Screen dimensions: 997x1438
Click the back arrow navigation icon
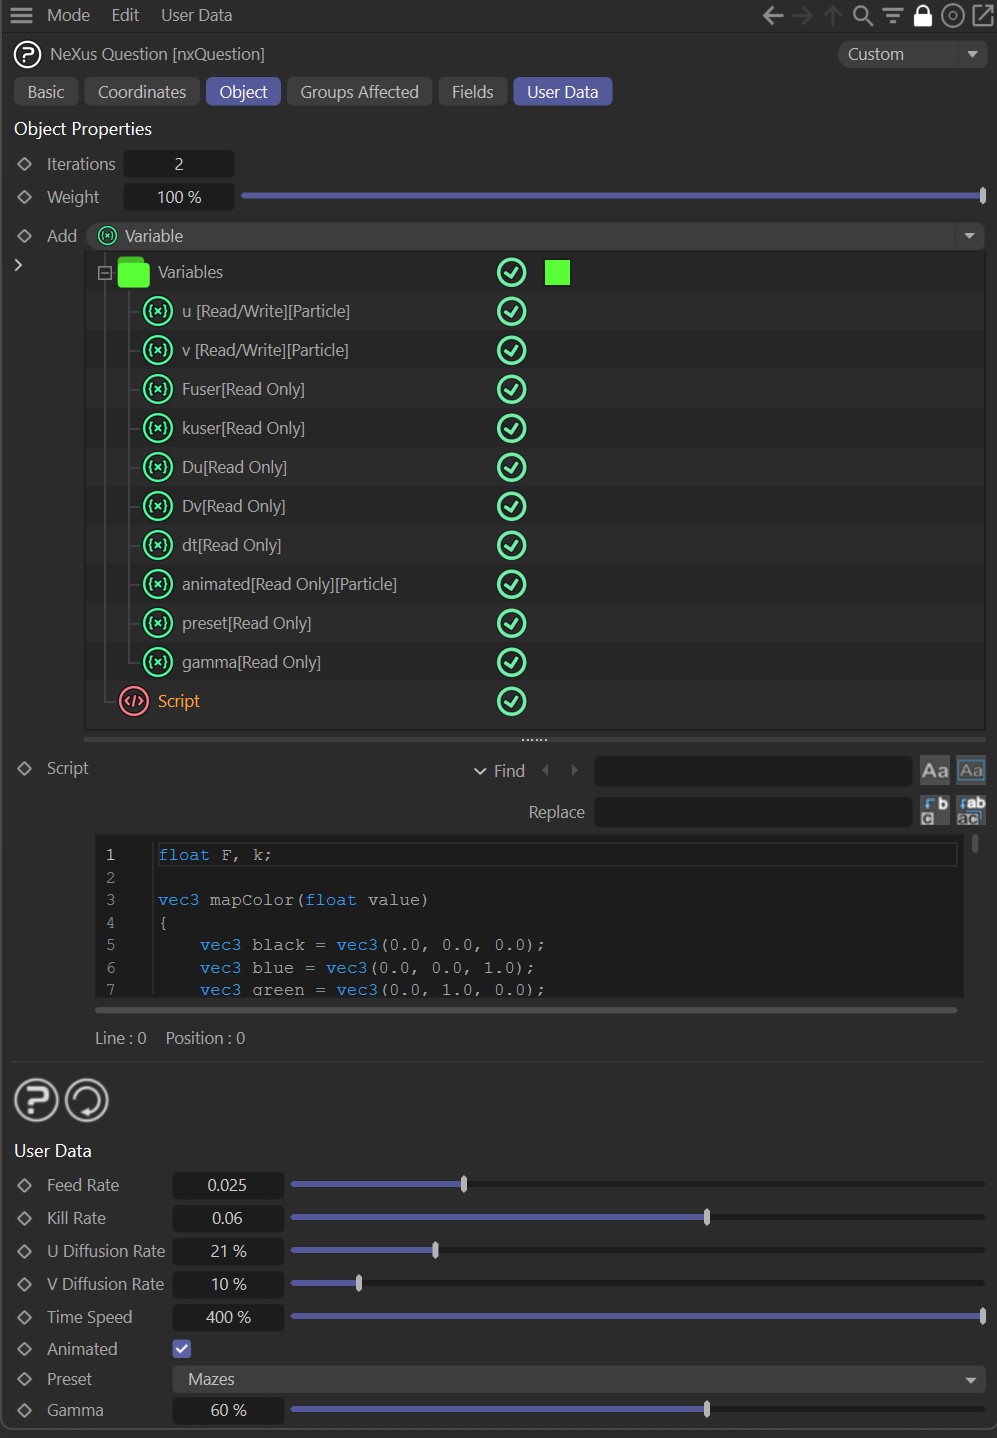772,16
